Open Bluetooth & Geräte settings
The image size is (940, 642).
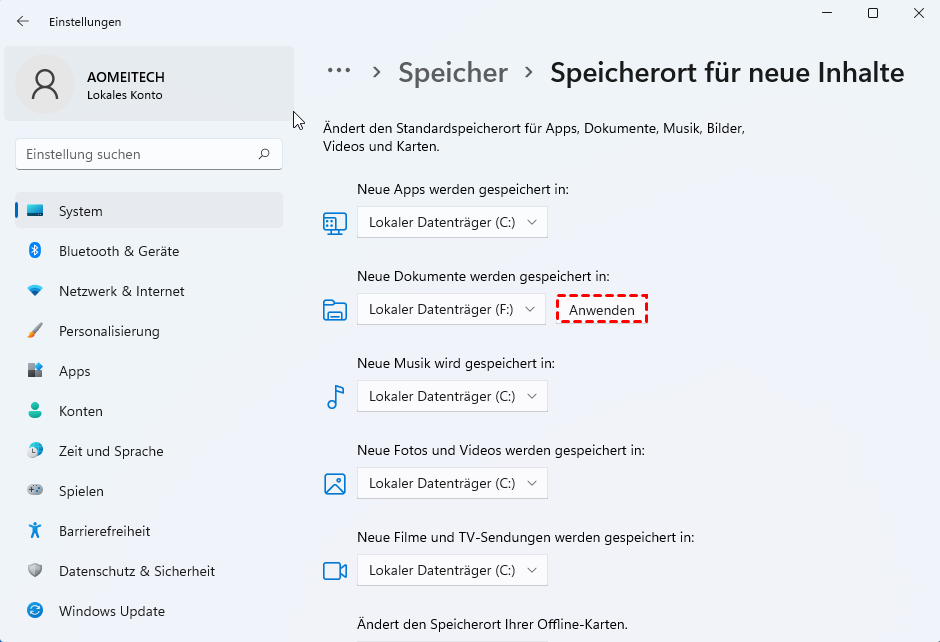(118, 251)
